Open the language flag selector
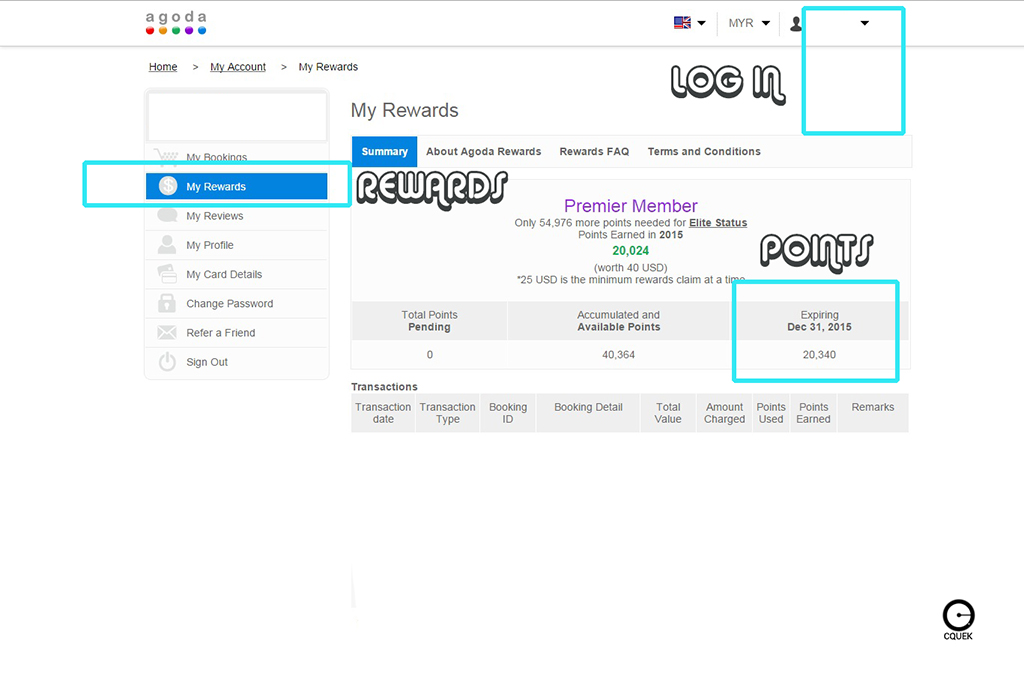The image size is (1024, 679). pos(690,23)
